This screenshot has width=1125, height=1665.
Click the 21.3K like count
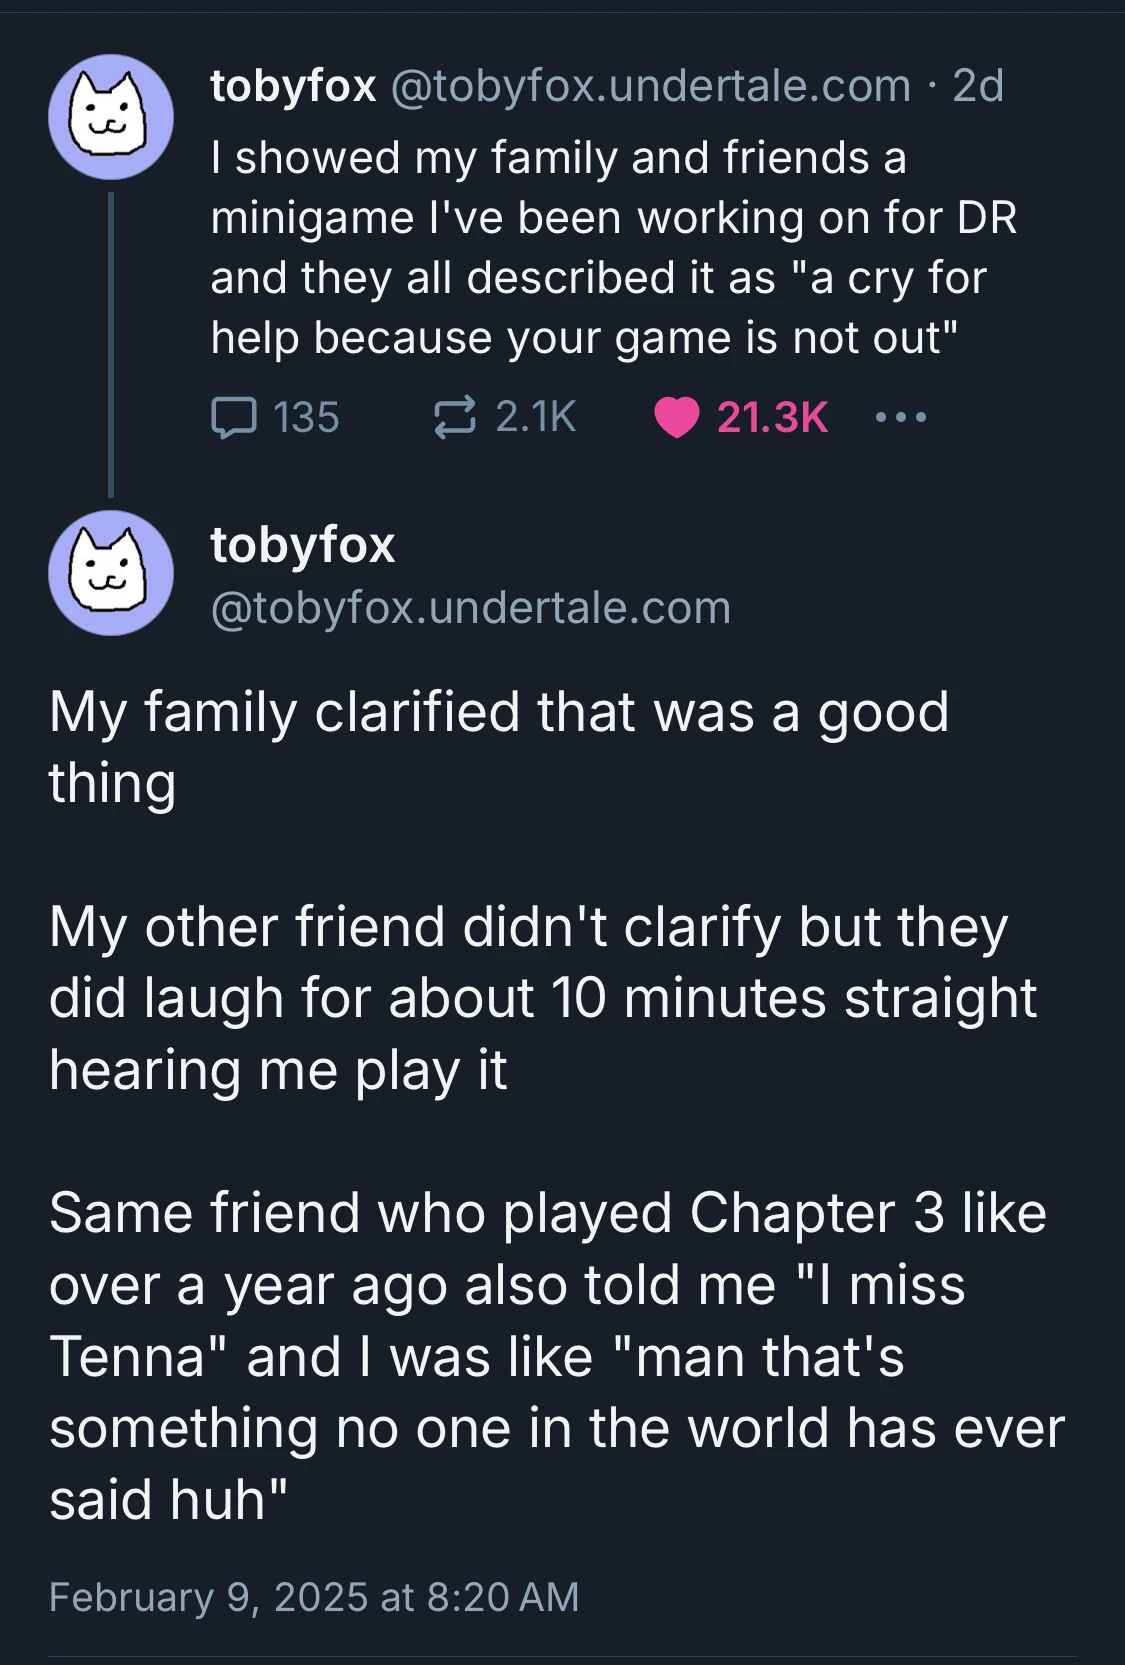pyautogui.click(x=770, y=418)
